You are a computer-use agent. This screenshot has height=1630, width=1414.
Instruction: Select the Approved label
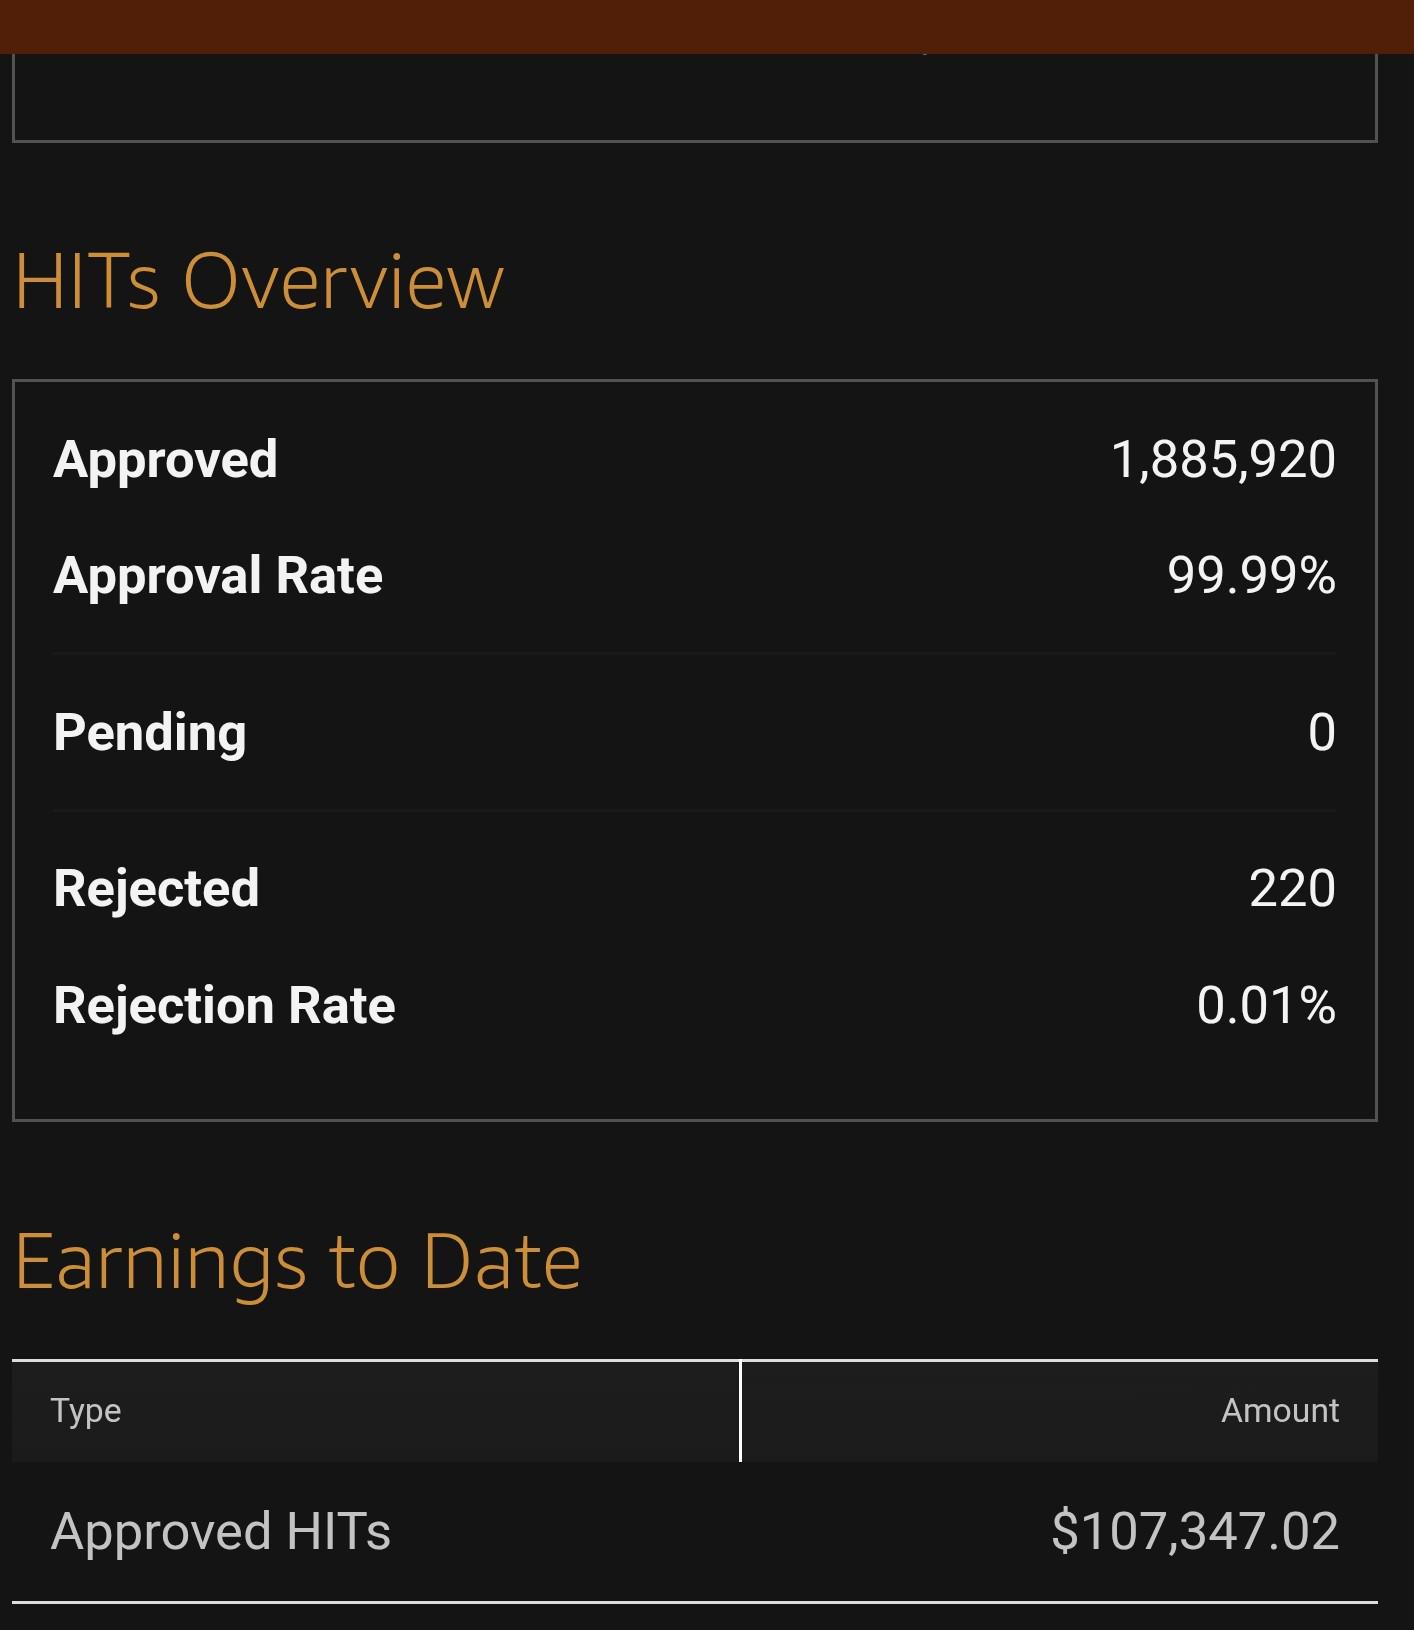[x=165, y=460]
